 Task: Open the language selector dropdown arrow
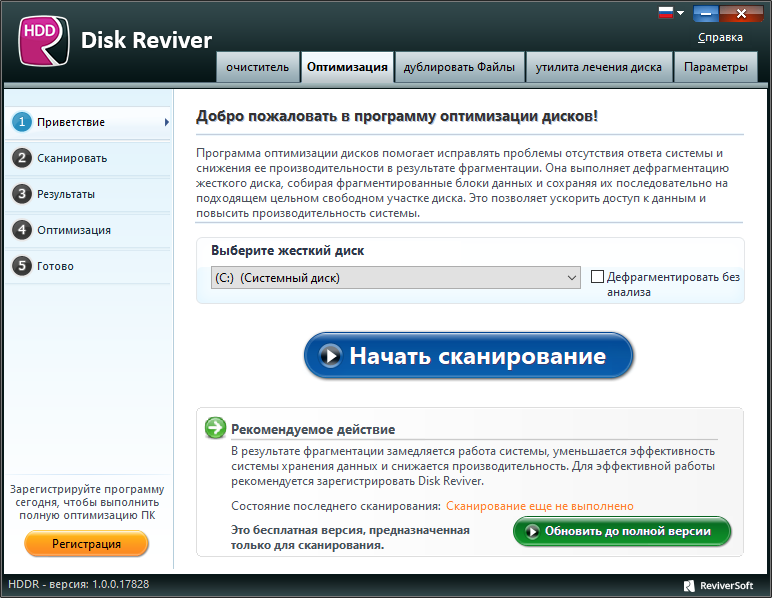tap(680, 13)
